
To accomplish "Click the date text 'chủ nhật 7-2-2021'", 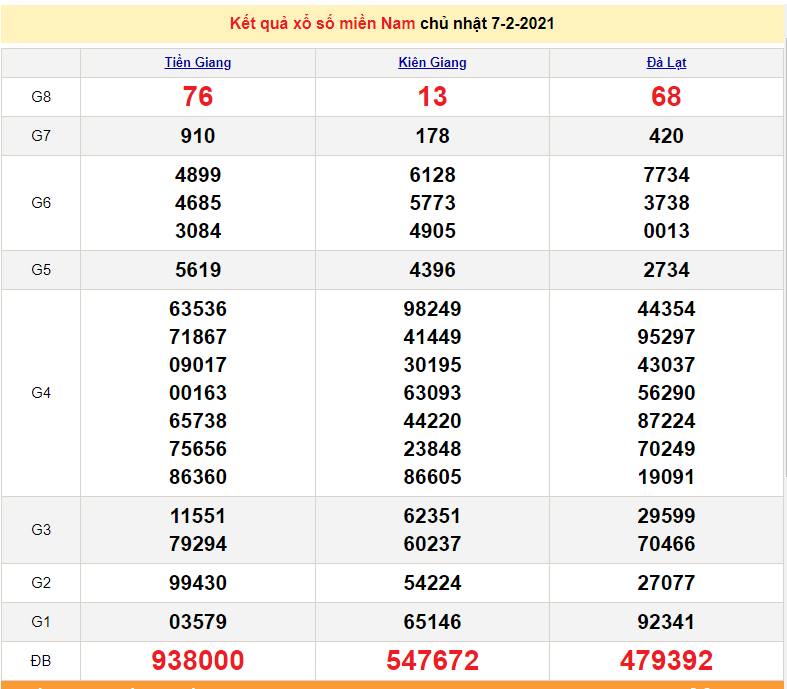I will coord(487,23).
